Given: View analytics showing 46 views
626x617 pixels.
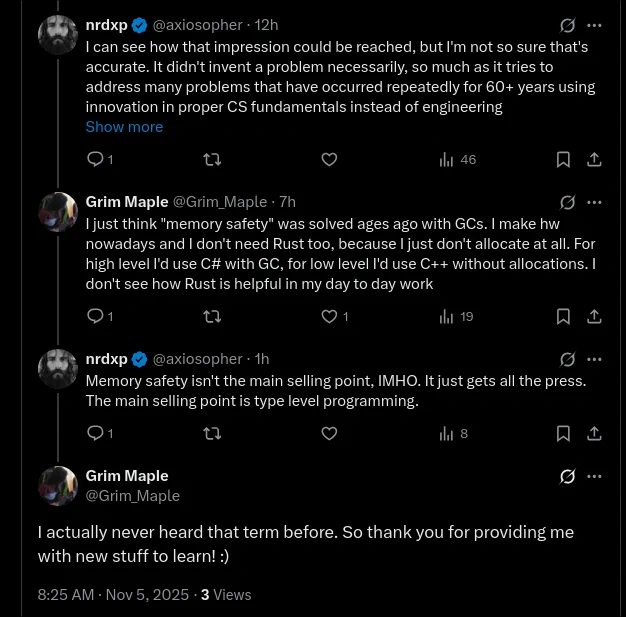Looking at the screenshot, I should (x=458, y=159).
